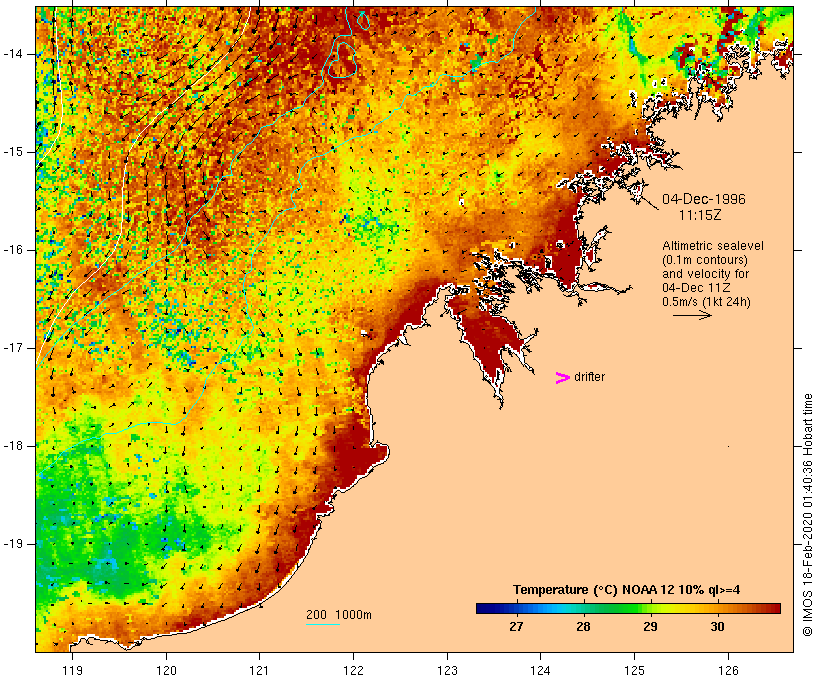The image size is (820, 680).
Task: Click the closed cyan contour loop near 122E
Action: pos(342,60)
